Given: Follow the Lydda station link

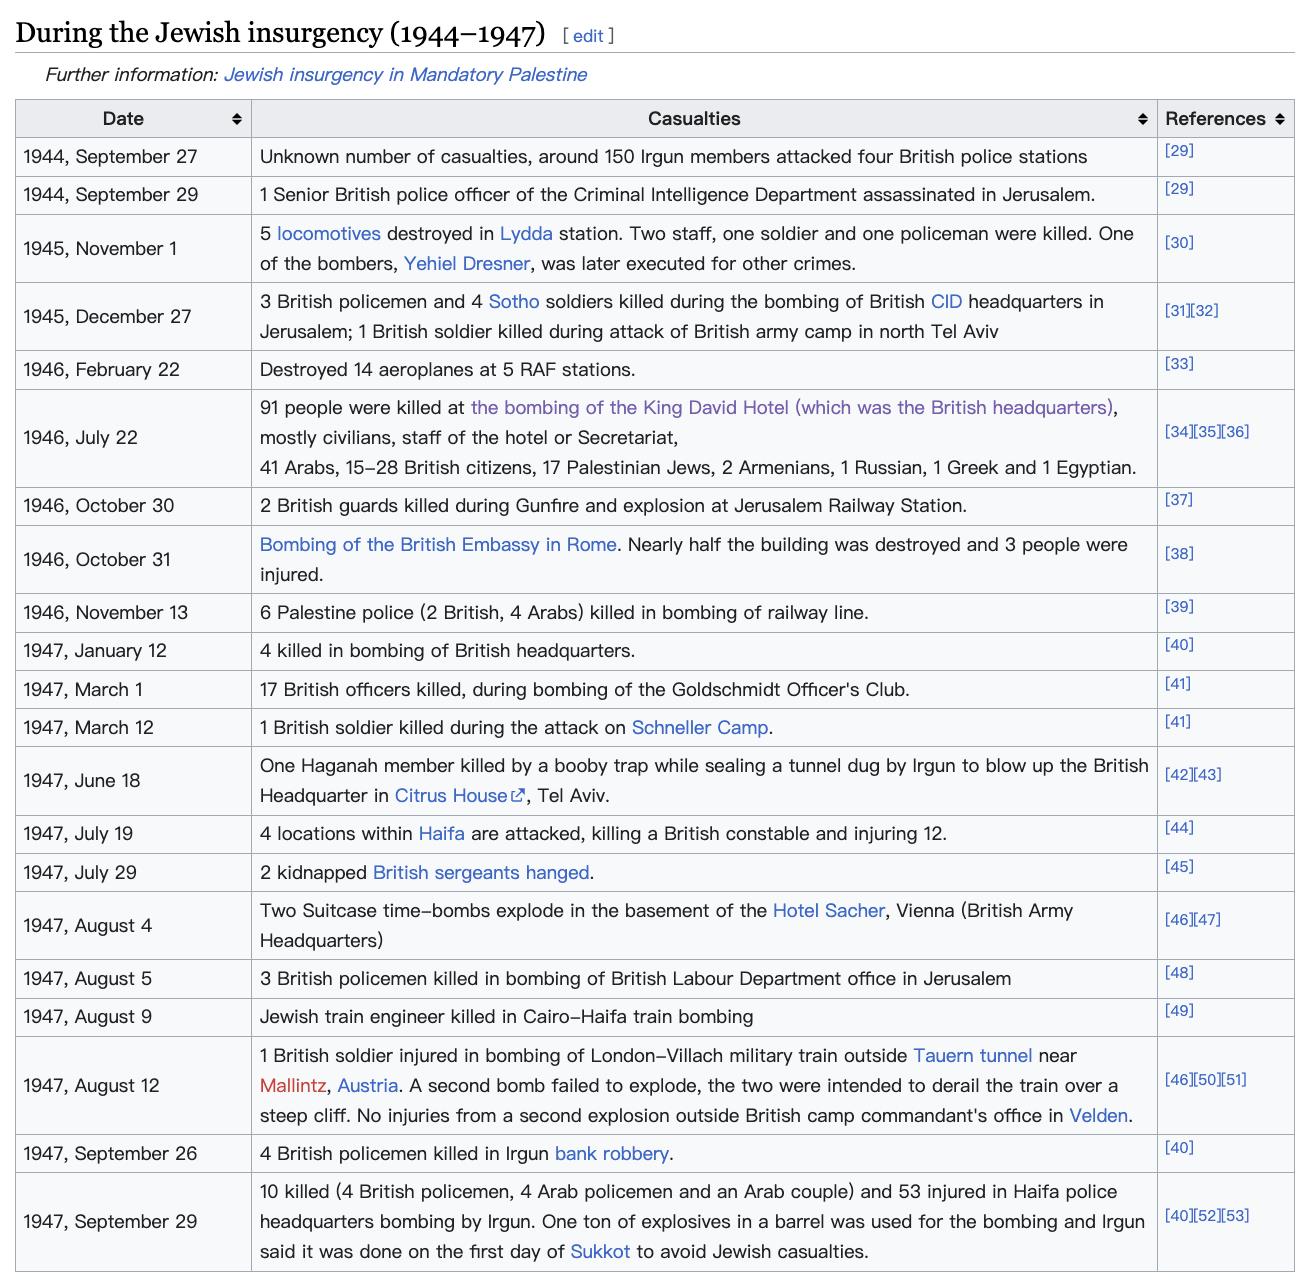Looking at the screenshot, I should pyautogui.click(x=526, y=234).
